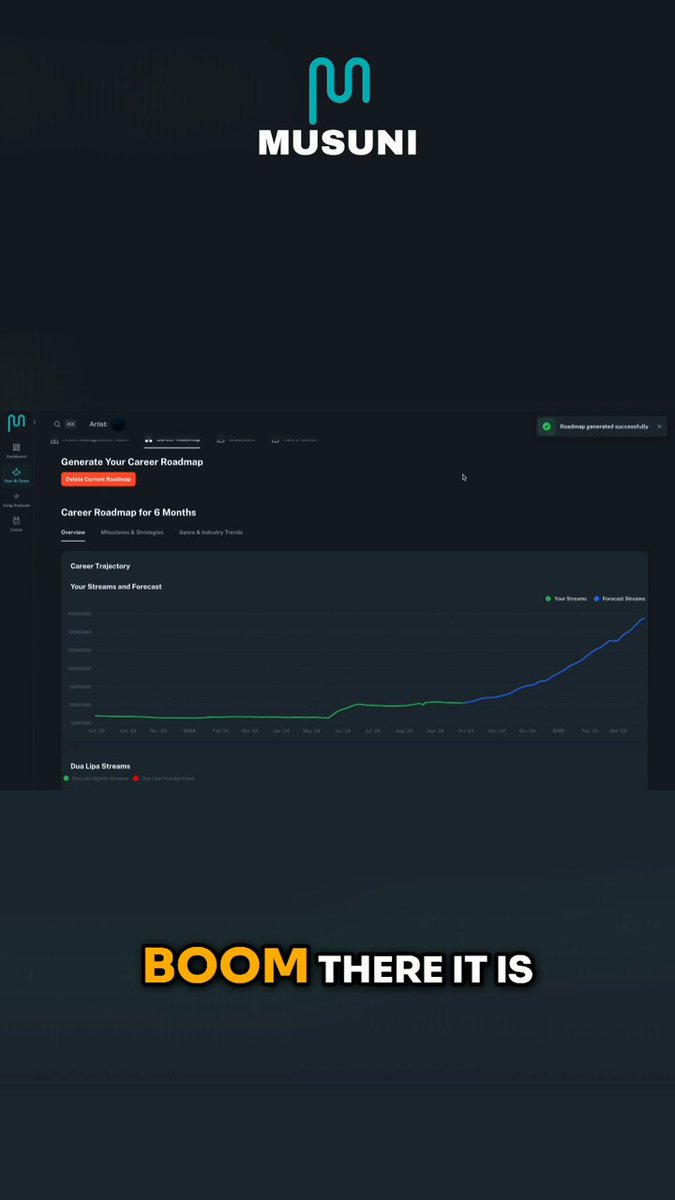Click the search magnifier icon
Viewport: 675px width, 1200px height.
pyautogui.click(x=57, y=424)
